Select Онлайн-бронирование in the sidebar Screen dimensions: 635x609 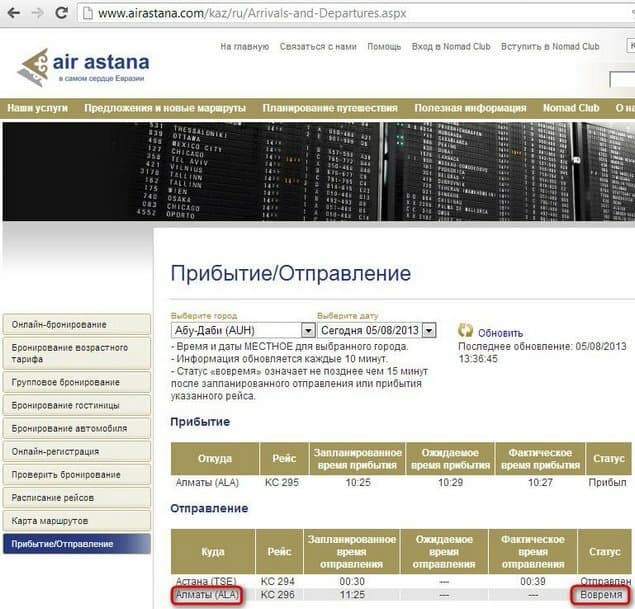pos(77,324)
